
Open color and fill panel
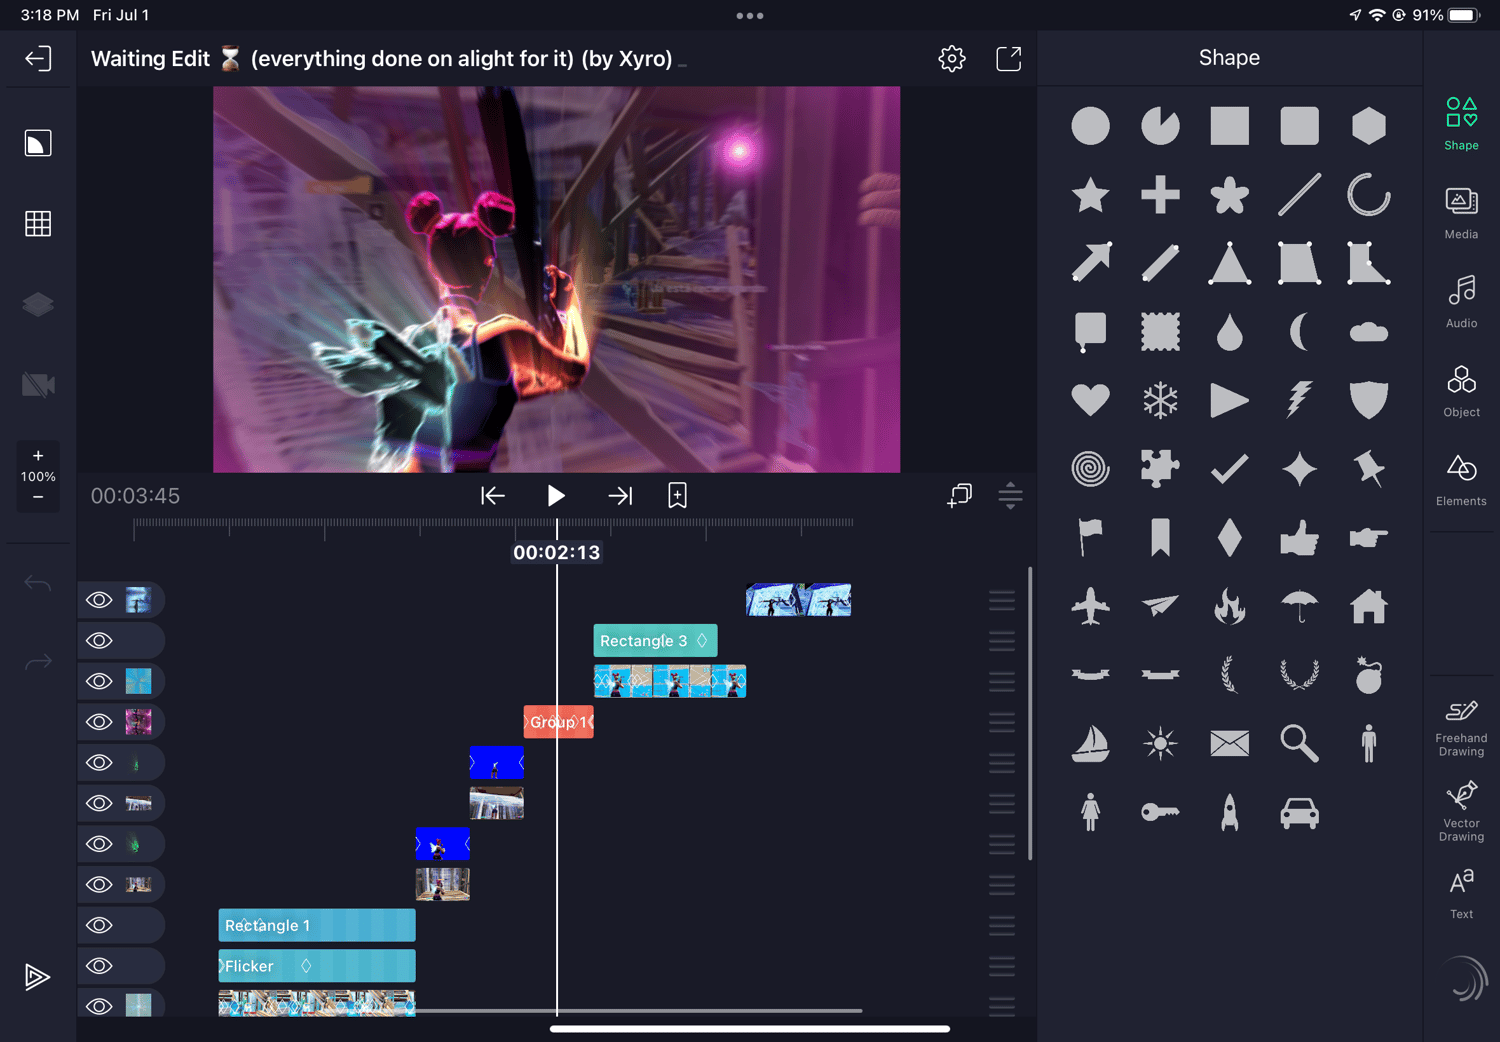coord(38,144)
